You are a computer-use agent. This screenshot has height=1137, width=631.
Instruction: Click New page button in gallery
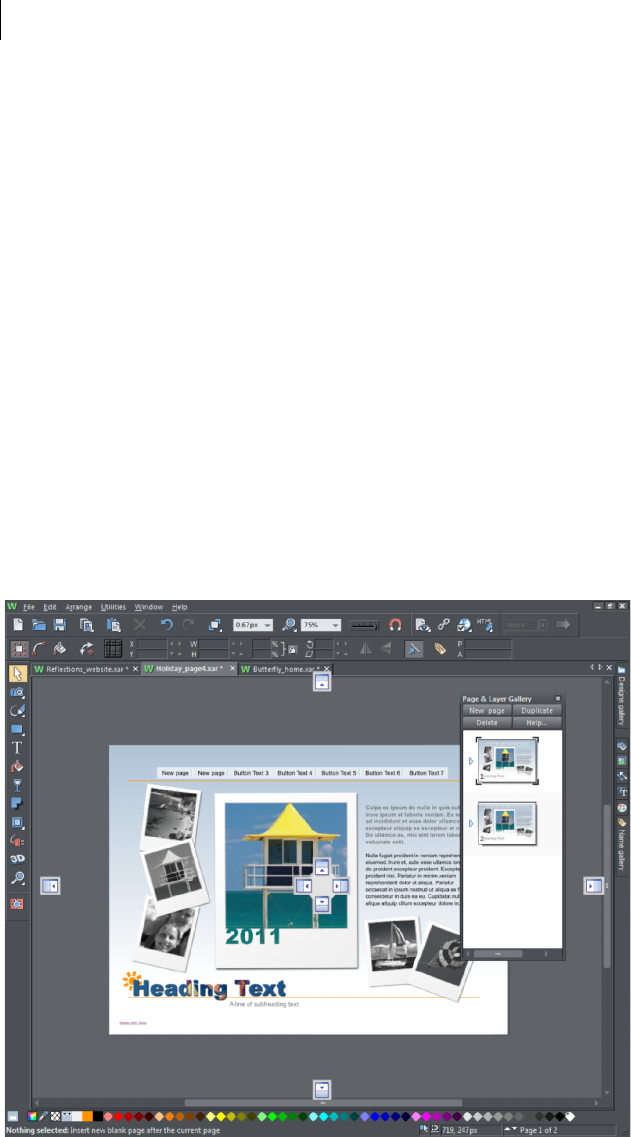(x=487, y=711)
